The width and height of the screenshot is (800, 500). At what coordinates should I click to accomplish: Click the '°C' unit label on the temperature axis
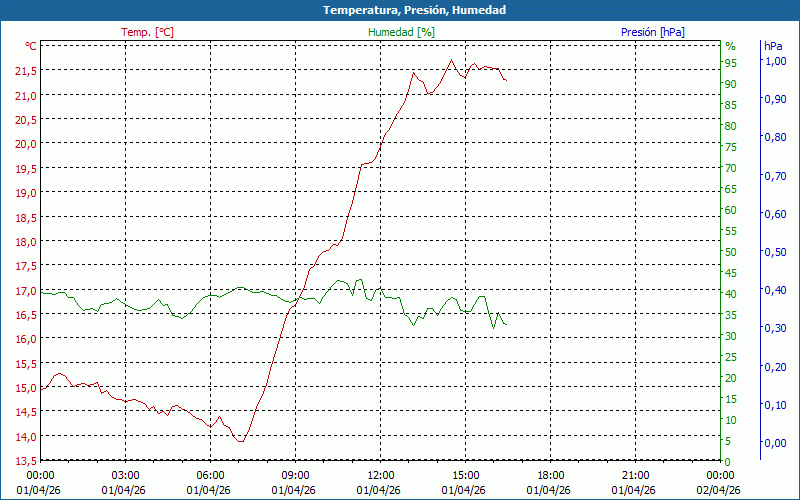coord(31,46)
